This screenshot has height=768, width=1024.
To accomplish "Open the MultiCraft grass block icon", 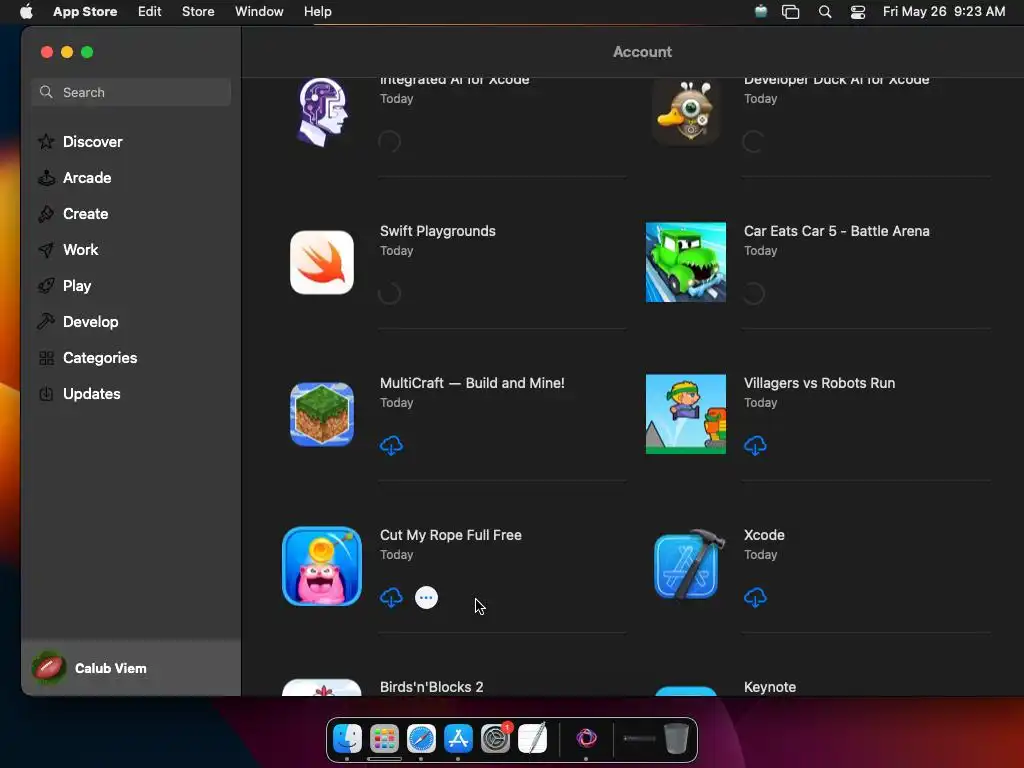I will tap(322, 415).
